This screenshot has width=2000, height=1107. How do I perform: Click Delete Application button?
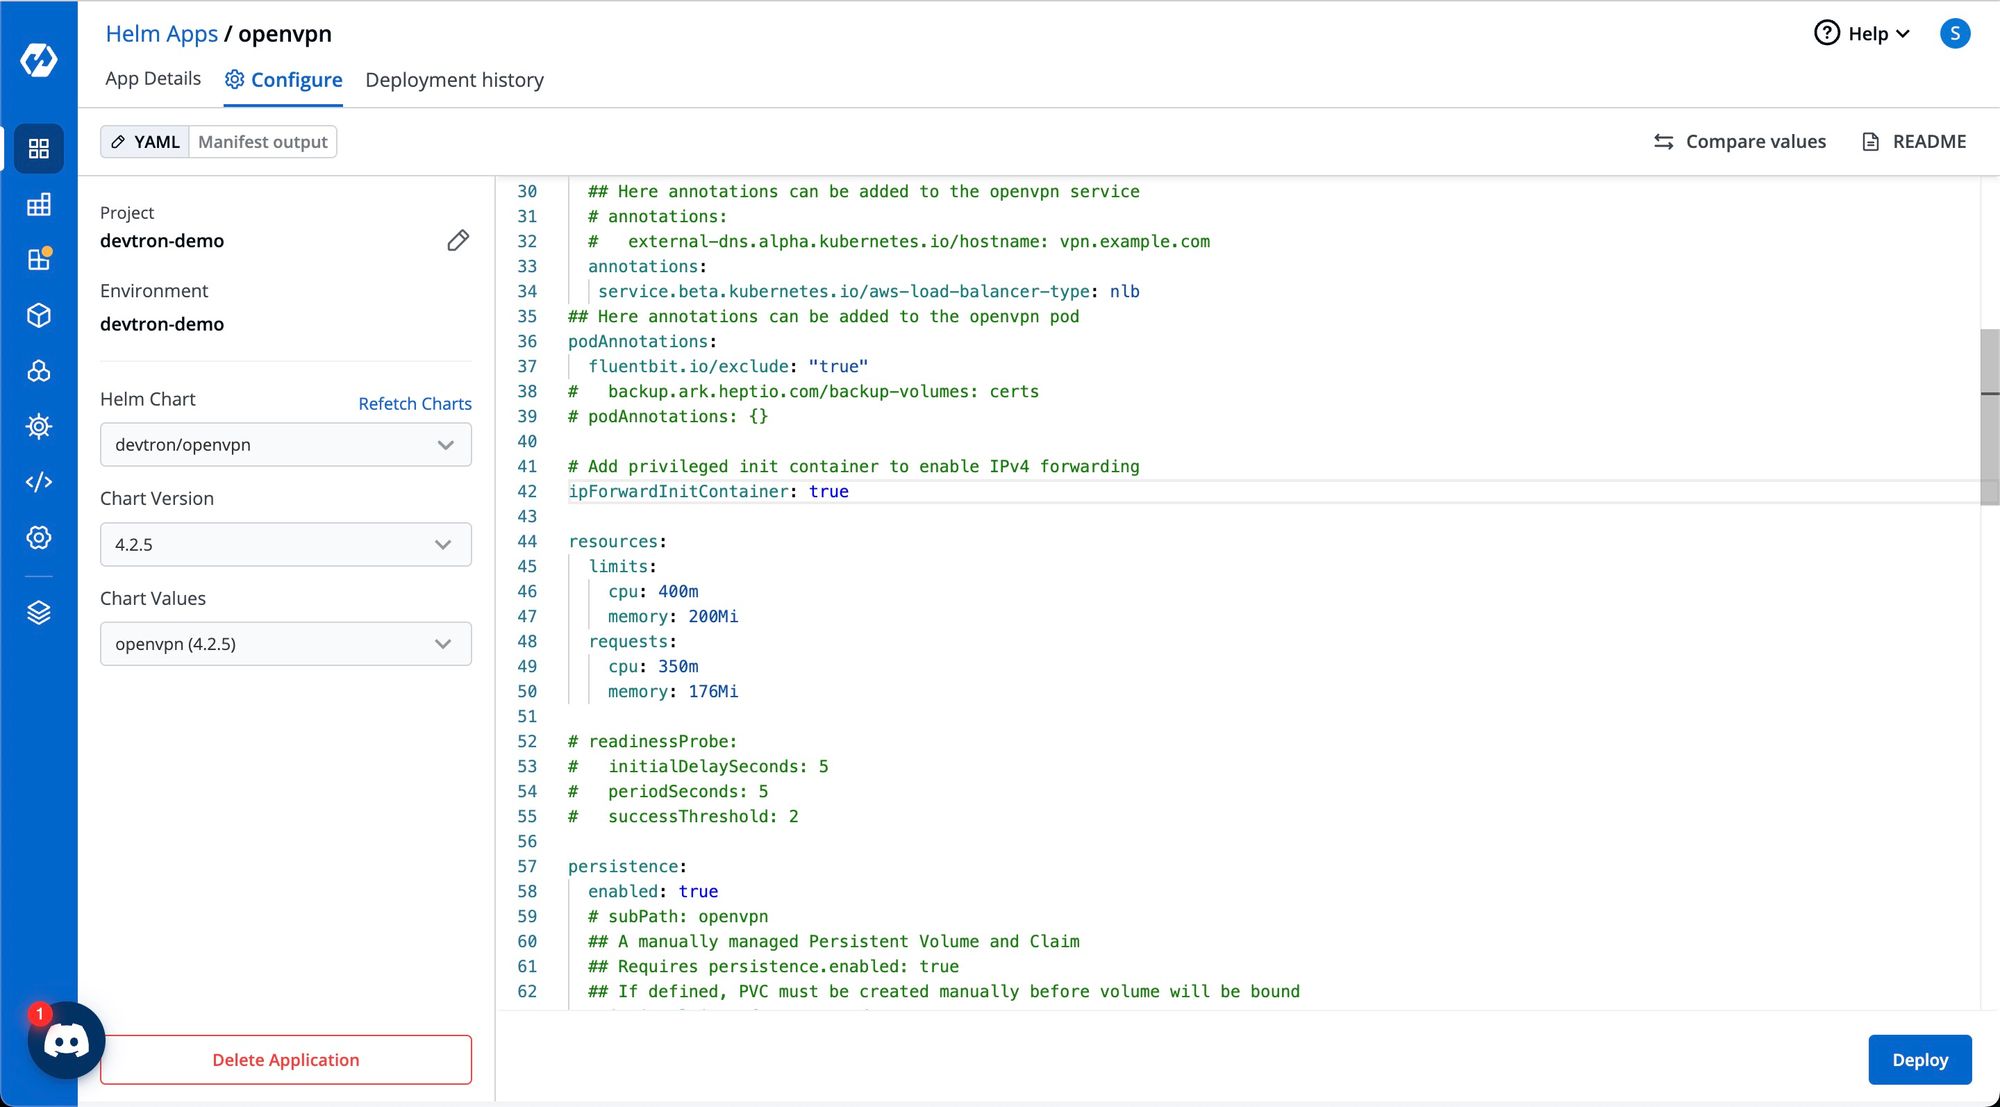(286, 1060)
